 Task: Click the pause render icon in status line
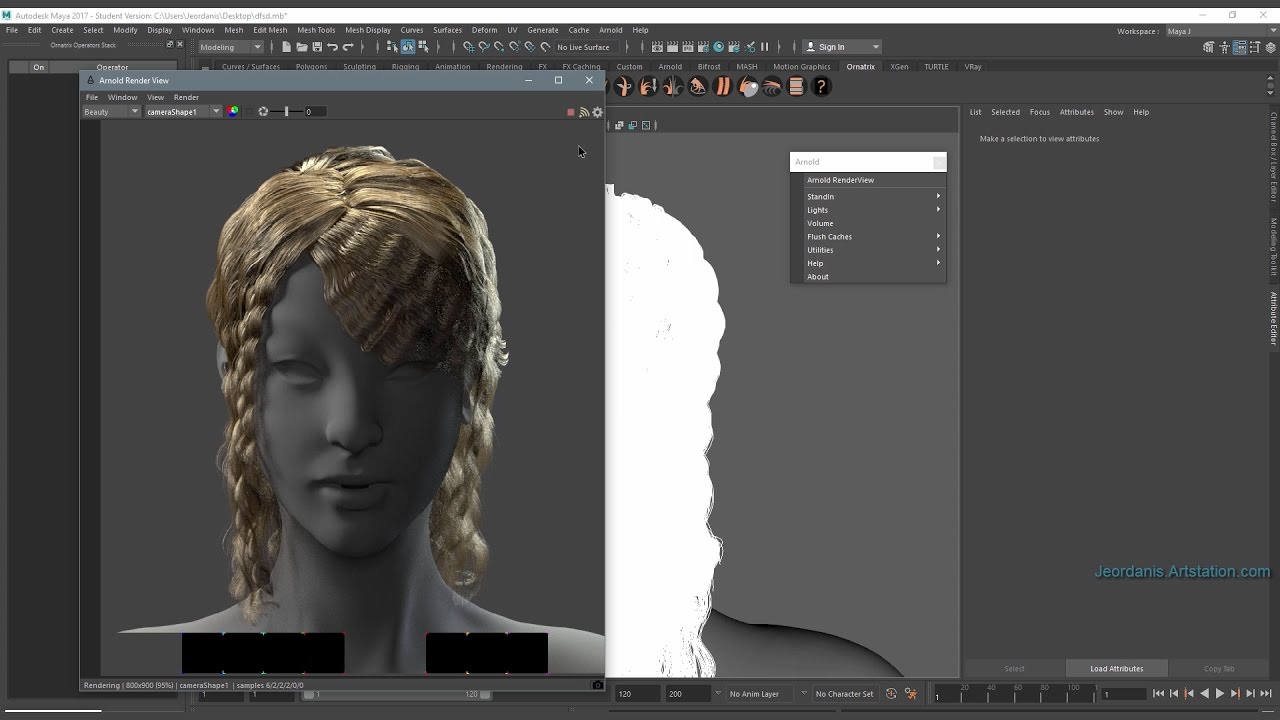[764, 47]
